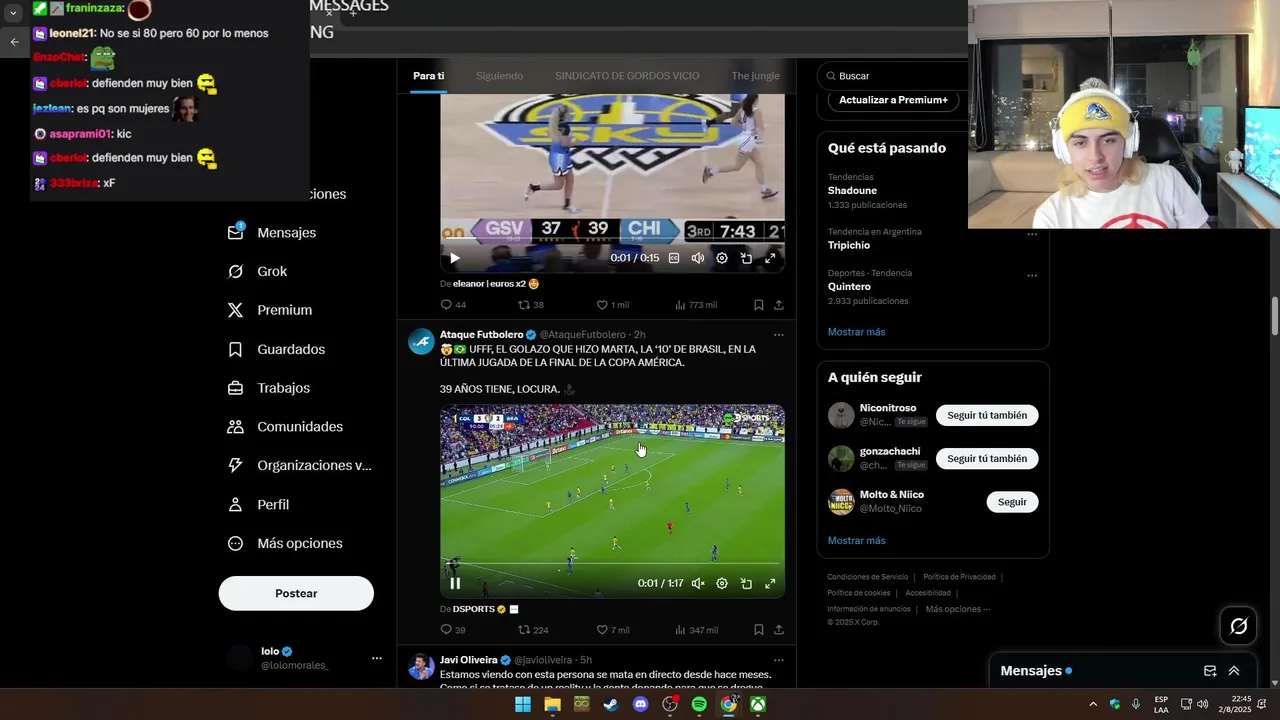1280x720 pixels.
Task: Open the Premium sidebar item
Action: point(270,310)
